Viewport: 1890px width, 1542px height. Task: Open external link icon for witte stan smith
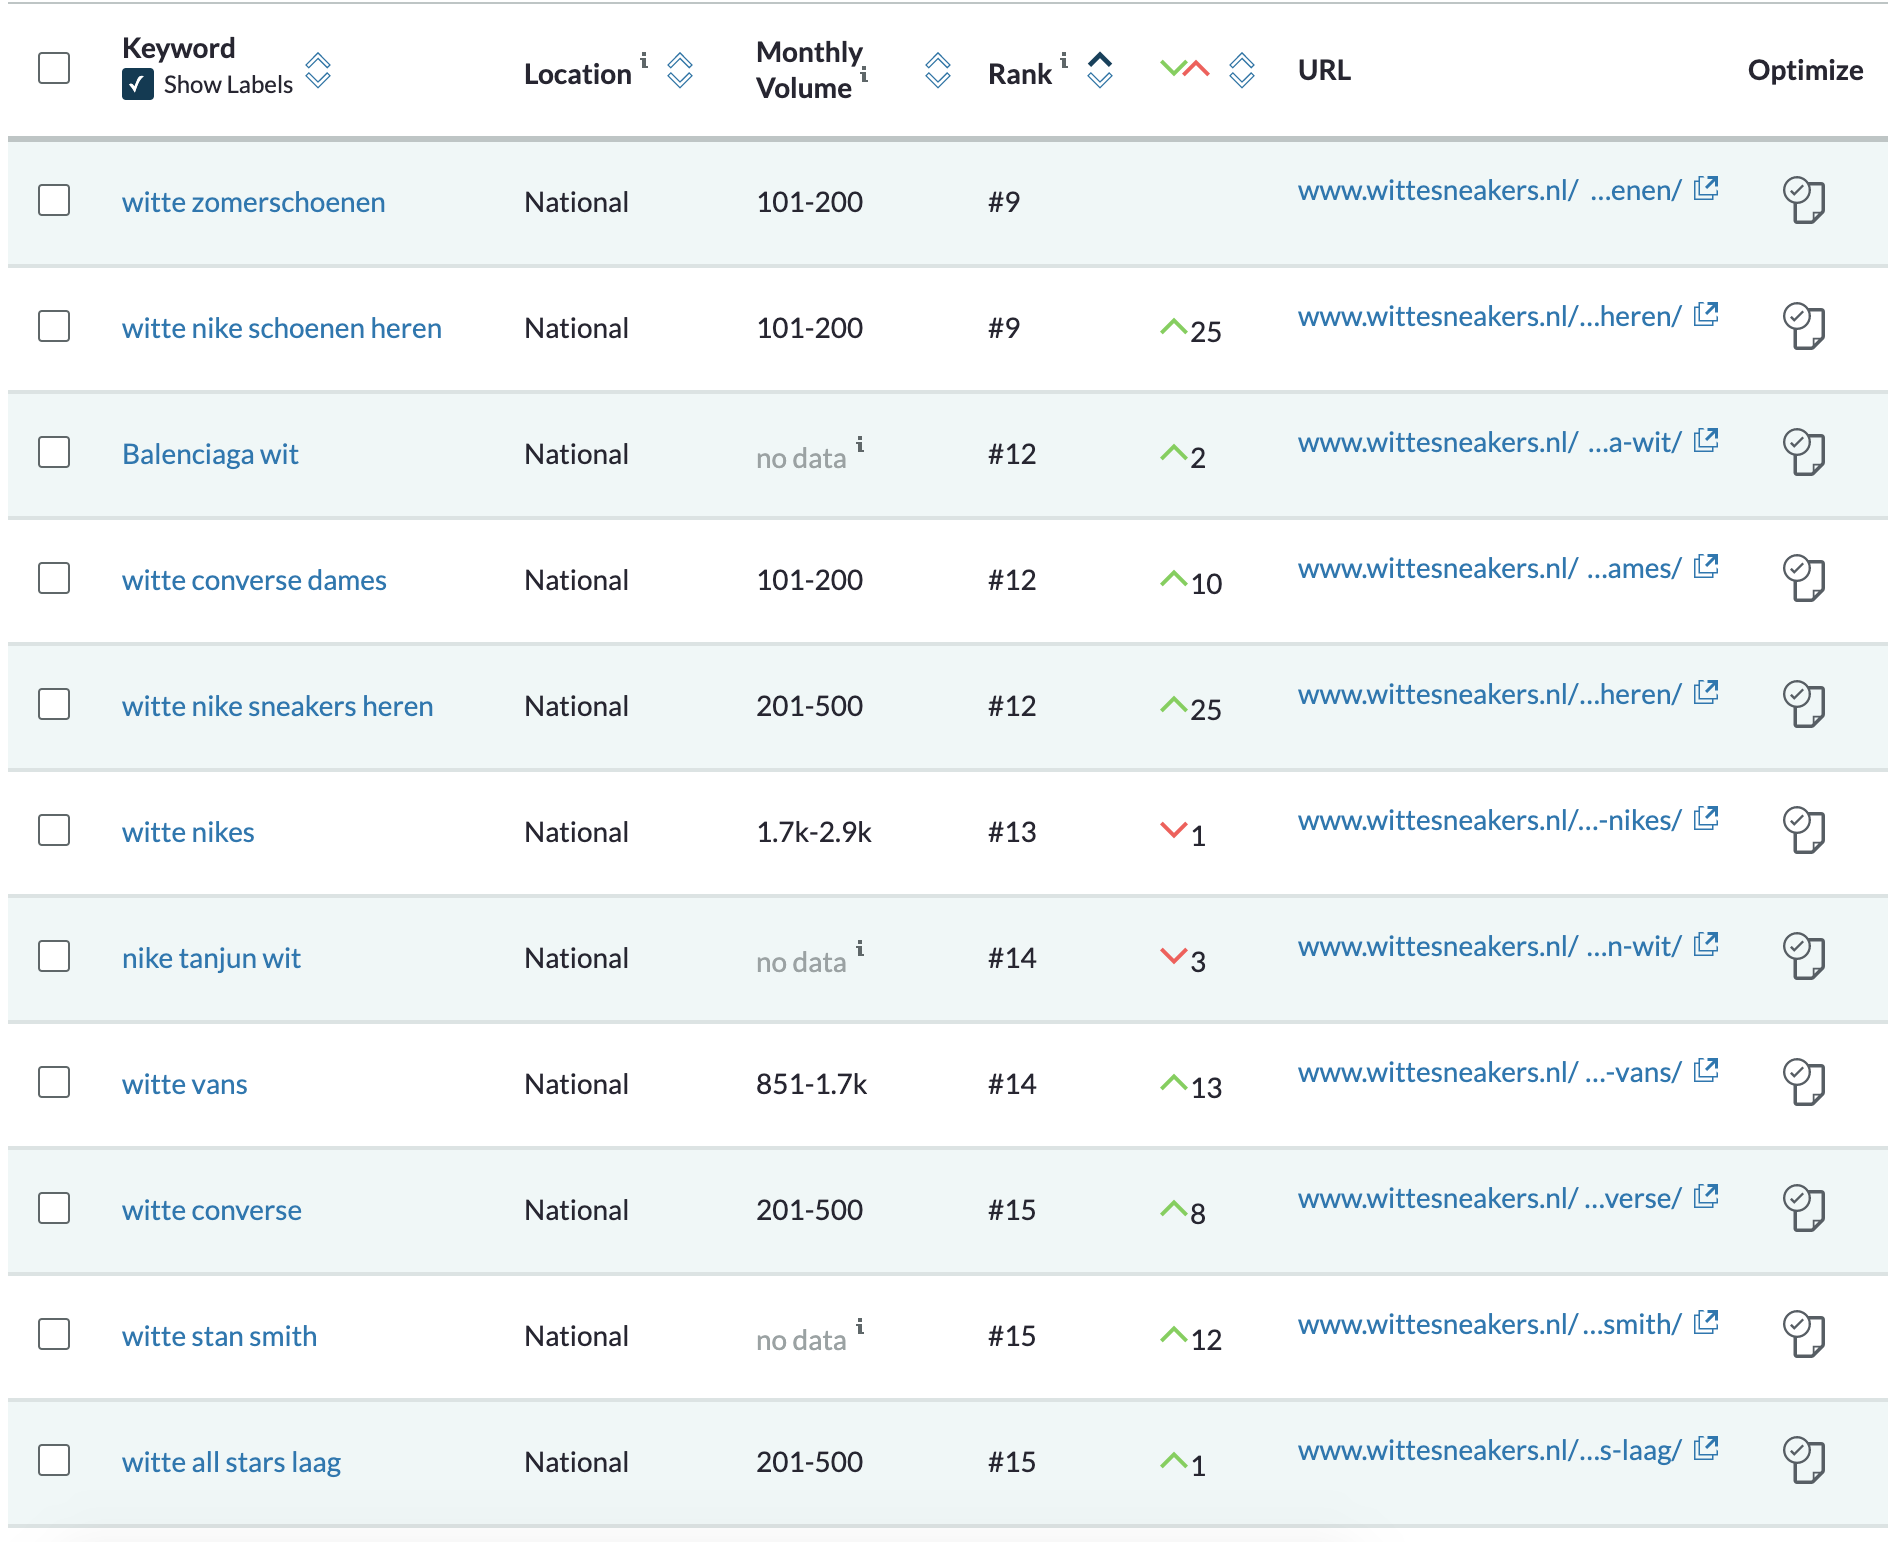pyautogui.click(x=1706, y=1322)
